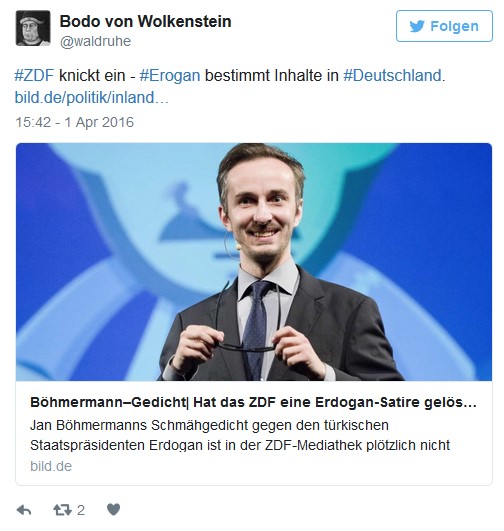The width and height of the screenshot is (504, 531).
Task: Click the bild.de source label in the card
Action: 51,466
